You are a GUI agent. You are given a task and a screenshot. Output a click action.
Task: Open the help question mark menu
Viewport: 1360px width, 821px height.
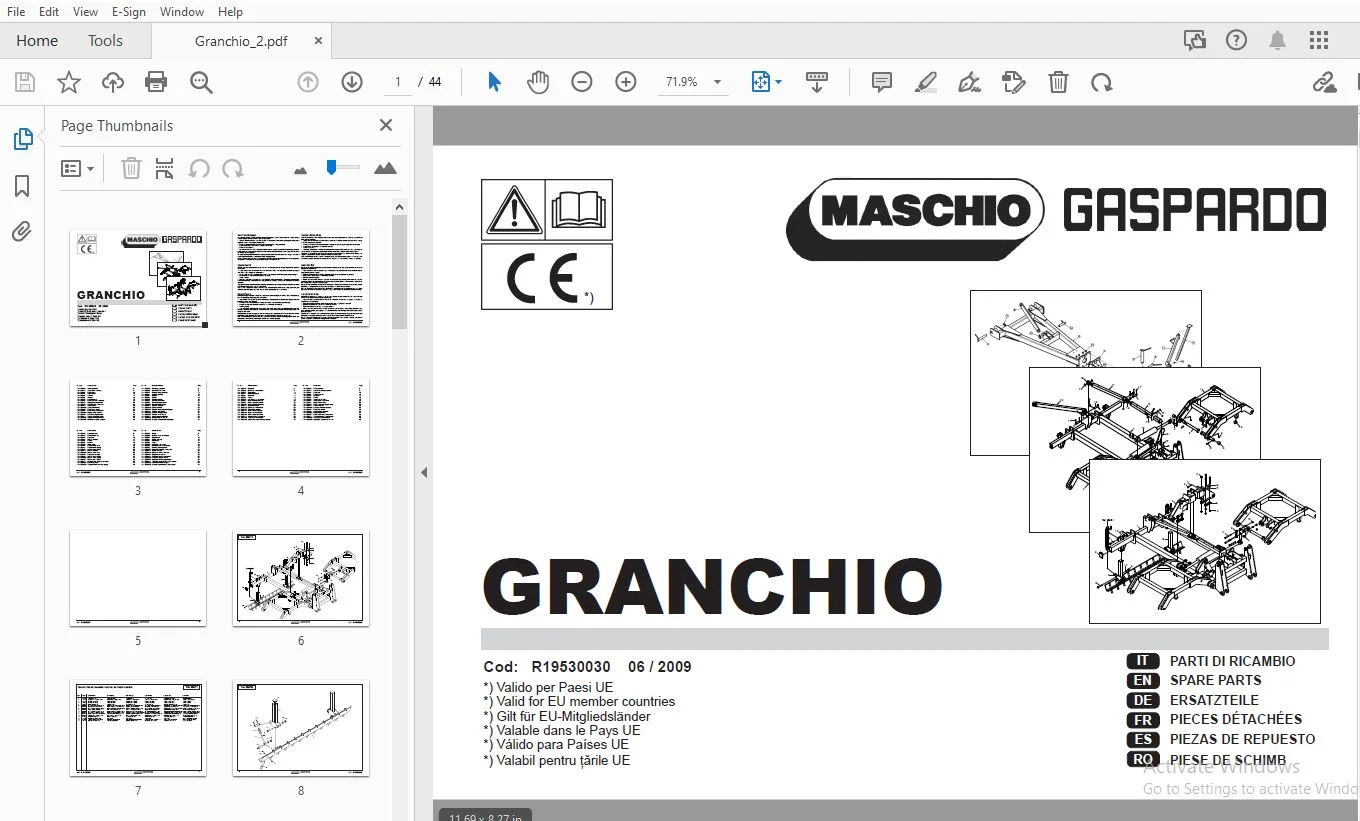click(1236, 41)
